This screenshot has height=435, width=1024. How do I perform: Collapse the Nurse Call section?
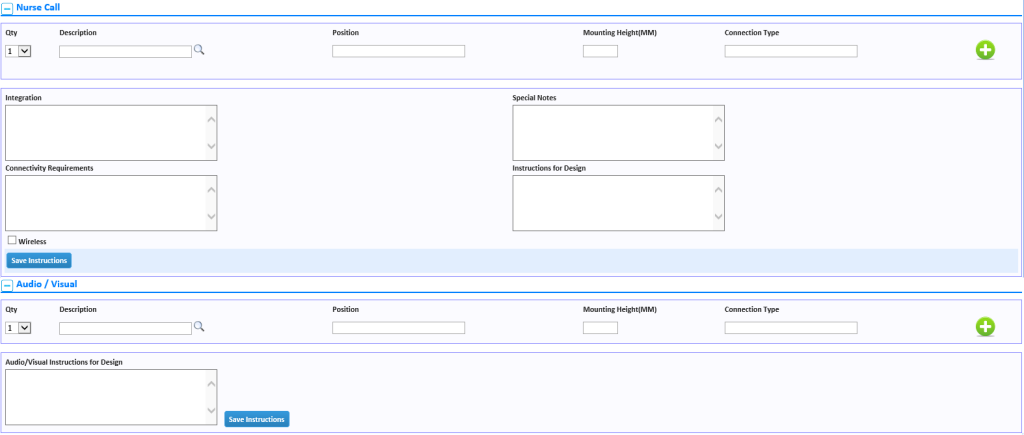pyautogui.click(x=8, y=8)
